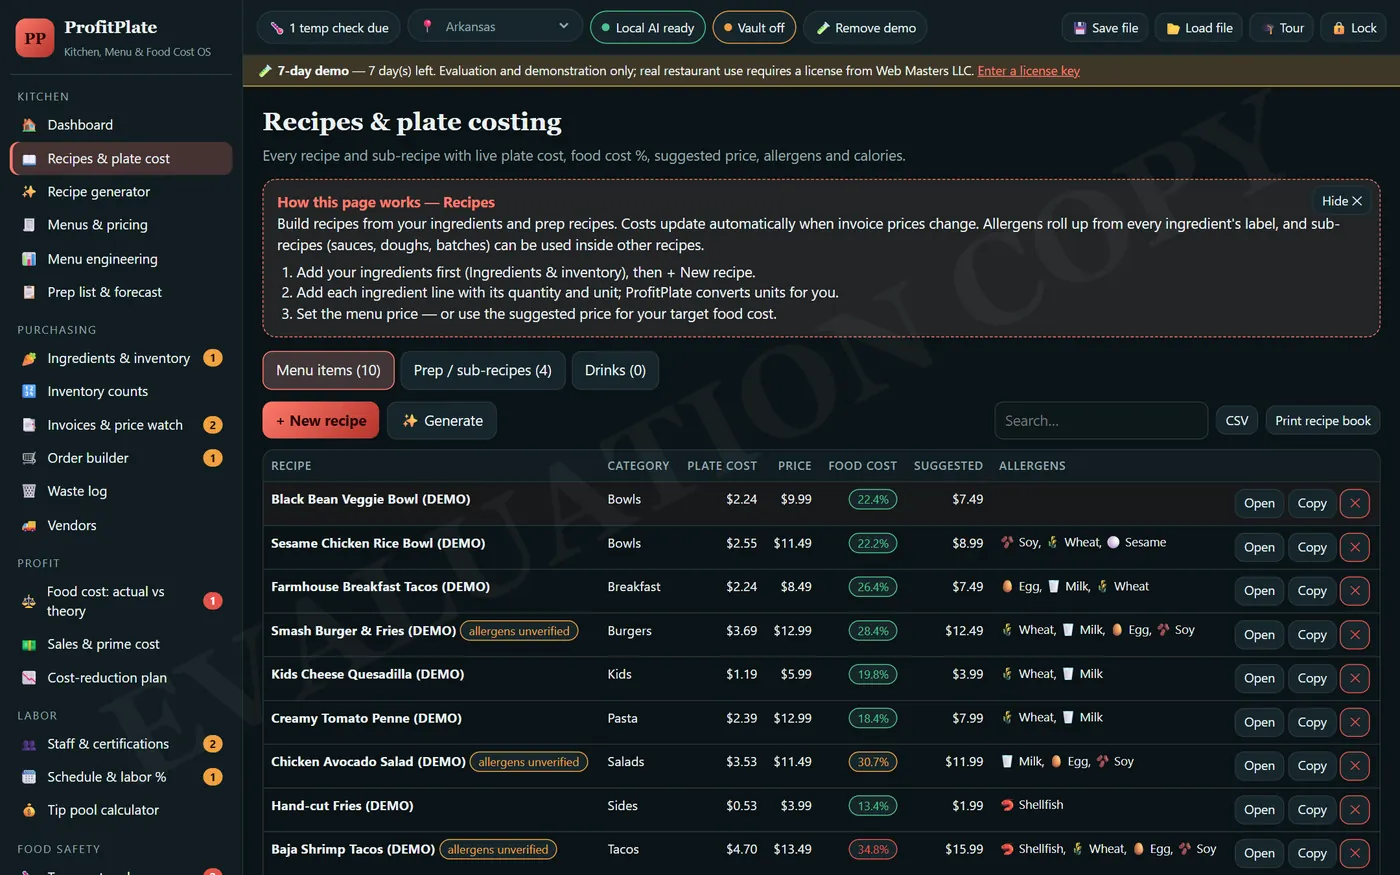Open Prep list & forecast

point(121,292)
